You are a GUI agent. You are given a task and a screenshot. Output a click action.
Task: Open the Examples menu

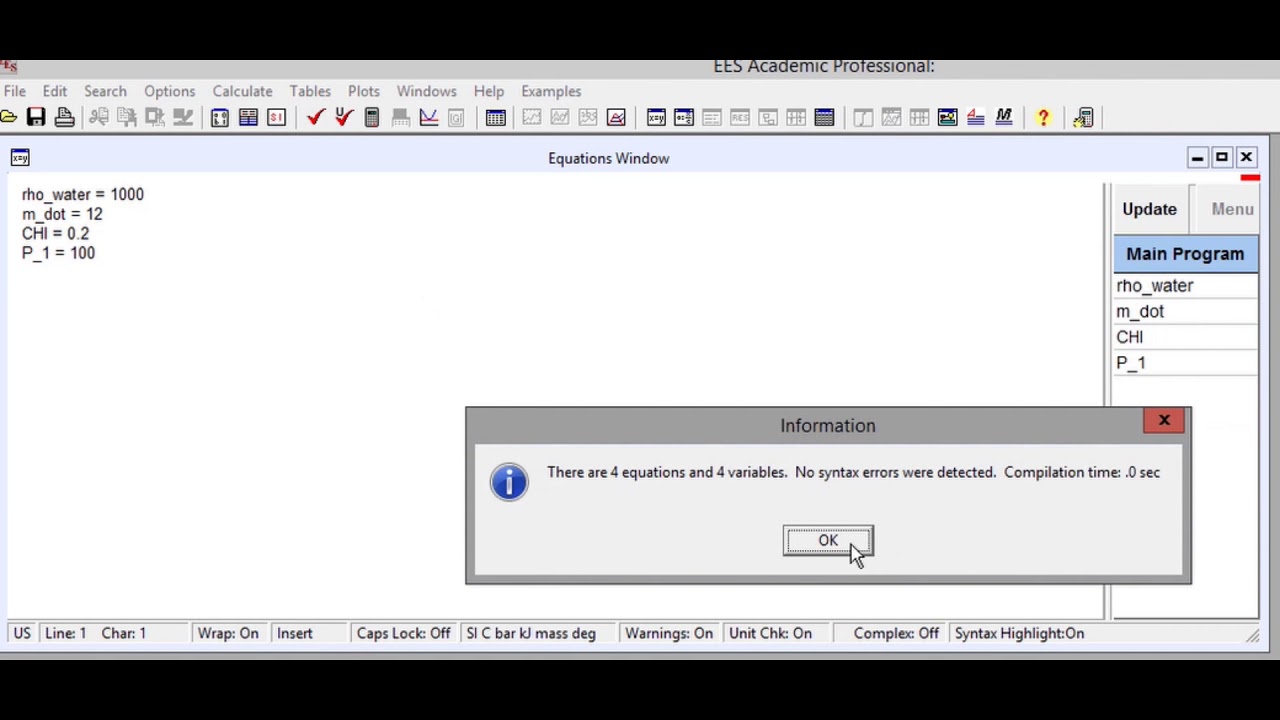coord(551,91)
